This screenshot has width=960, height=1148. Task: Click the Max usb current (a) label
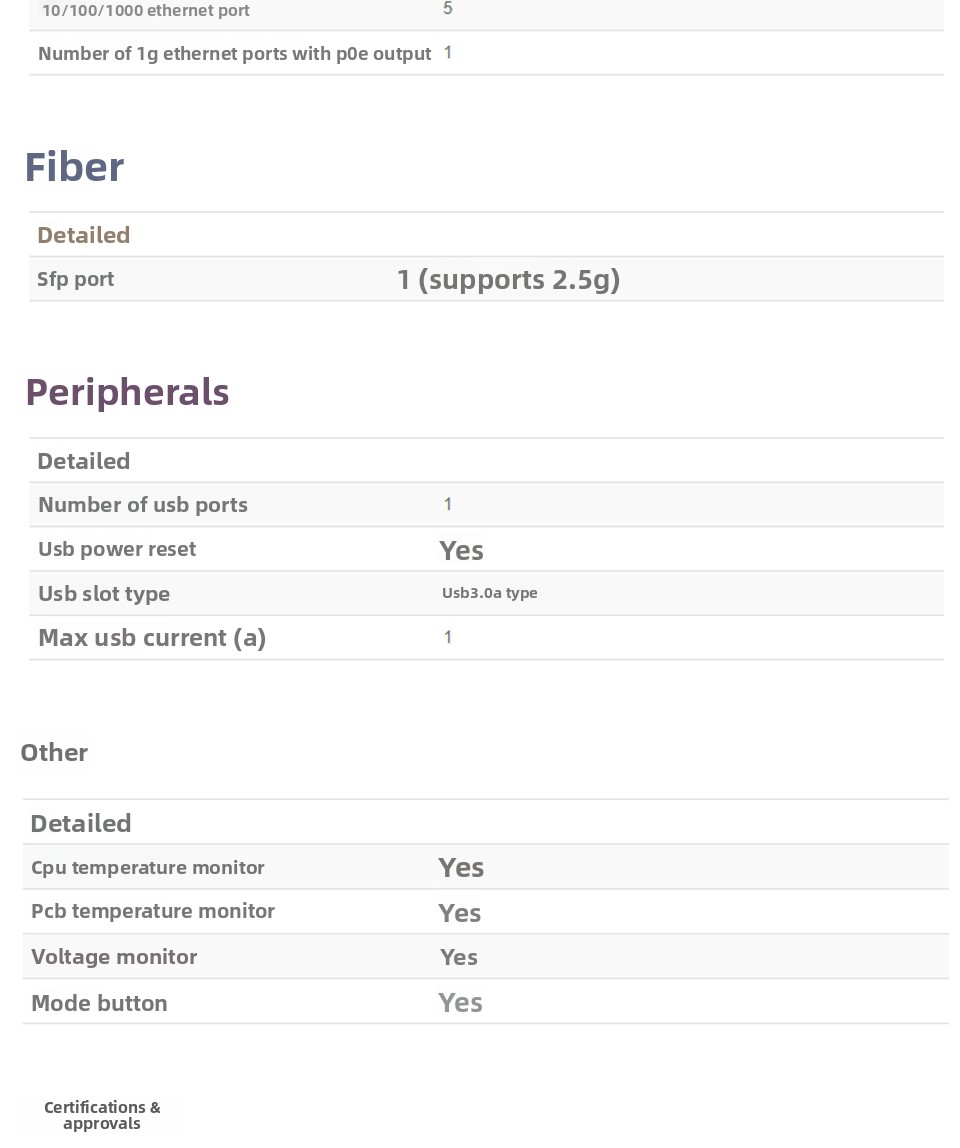pyautogui.click(x=152, y=638)
